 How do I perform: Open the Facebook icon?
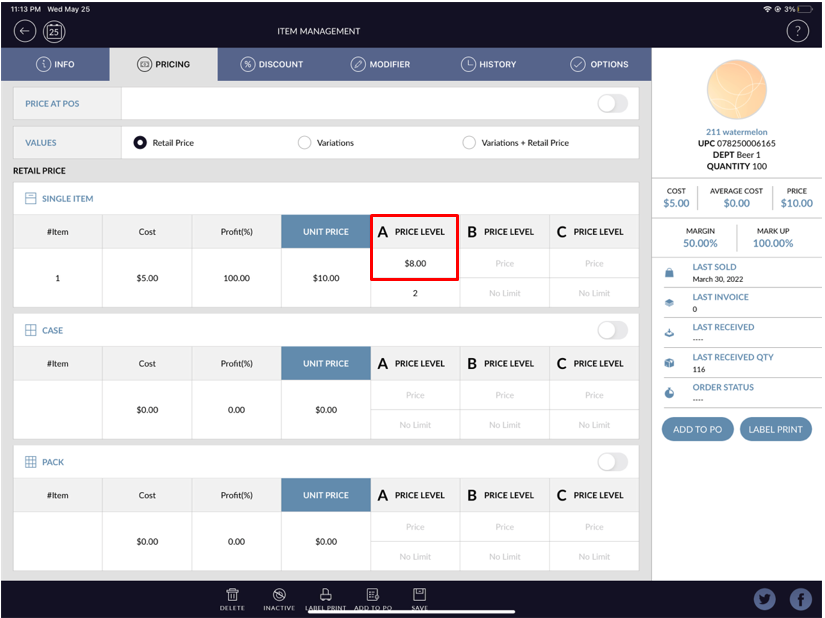pos(800,599)
